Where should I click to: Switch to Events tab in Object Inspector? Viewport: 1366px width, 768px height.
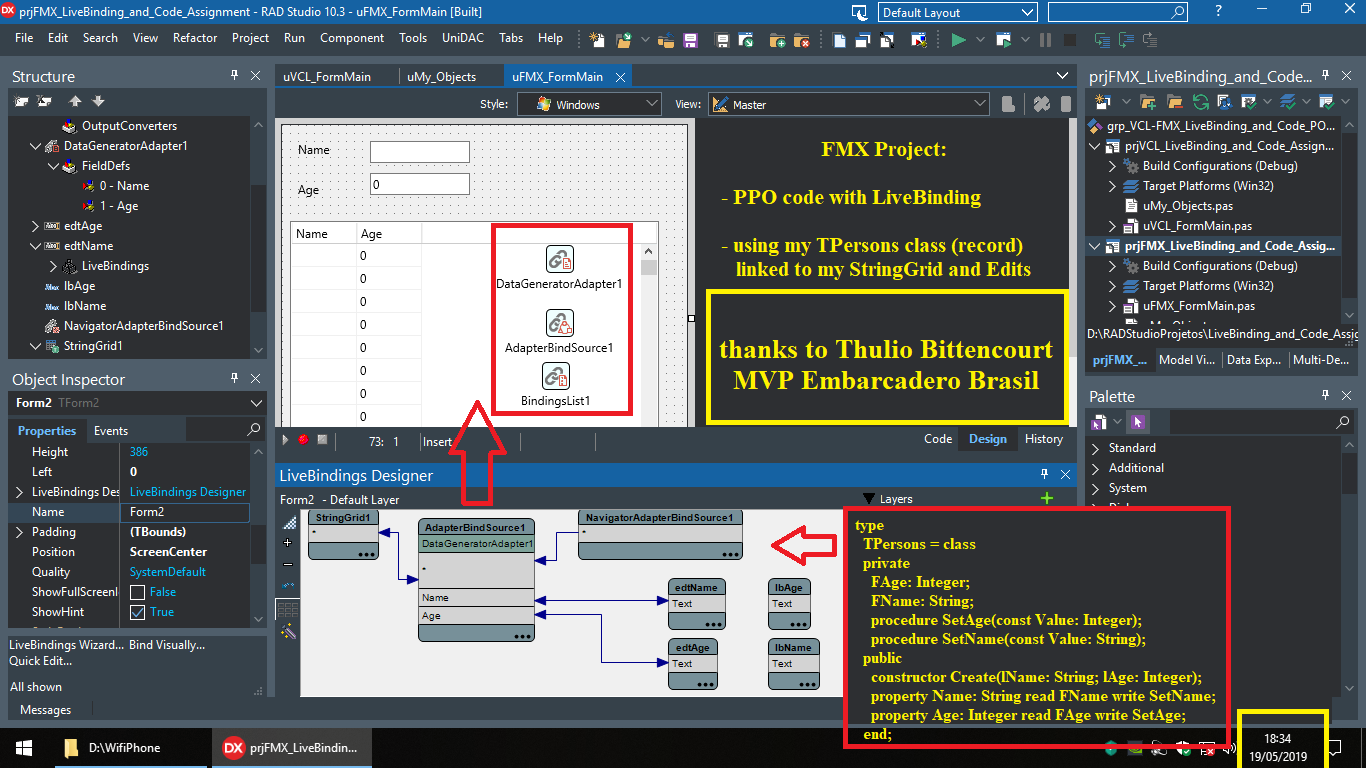coord(111,431)
